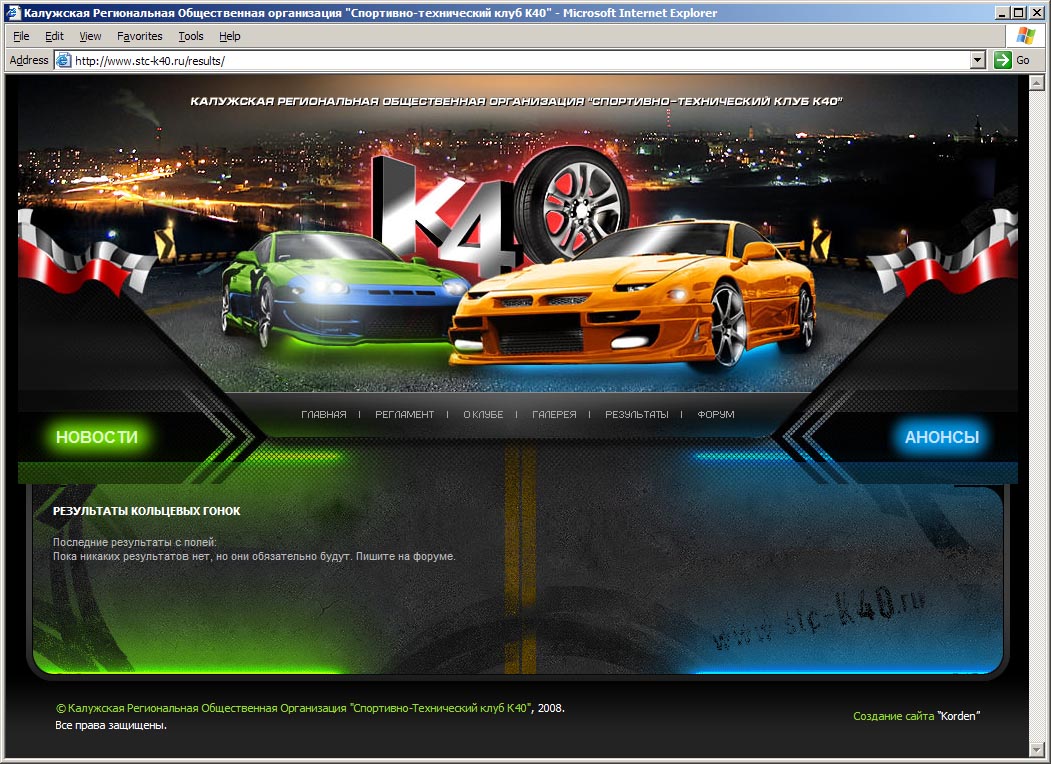
Task: Click the green Go arrow button
Action: pos(1003,60)
